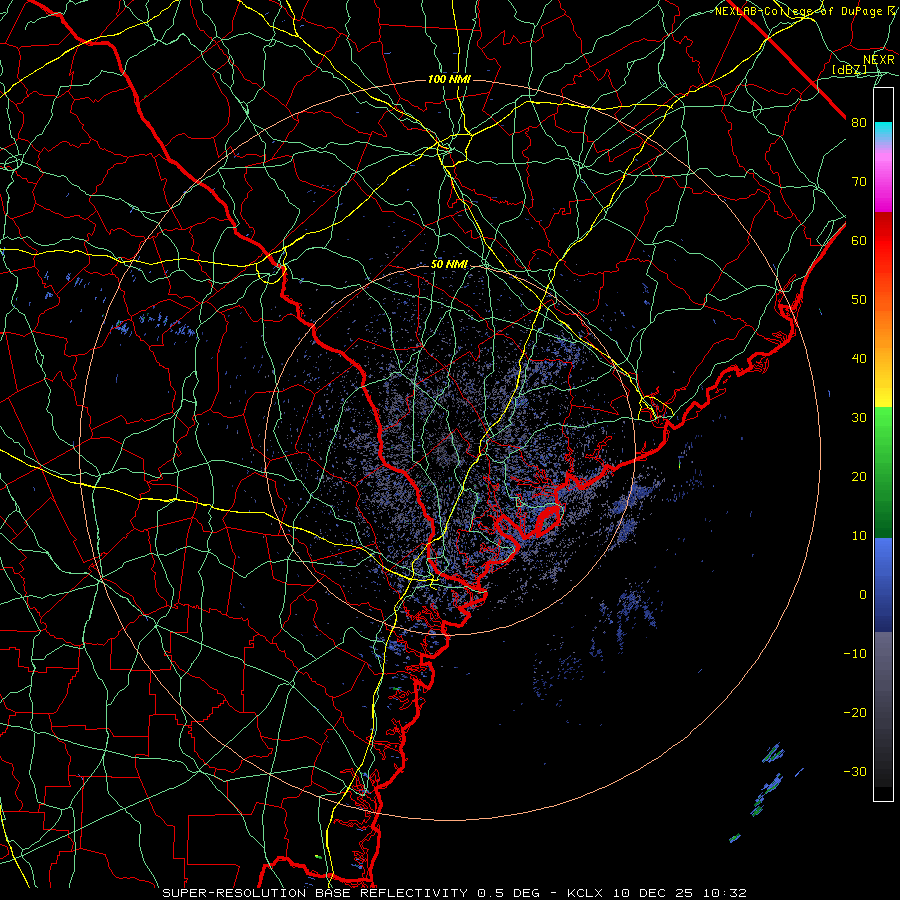Pick the gray swatch near -15 dBZ
Image resolution: width=900 pixels, height=900 pixels.
coord(883,683)
